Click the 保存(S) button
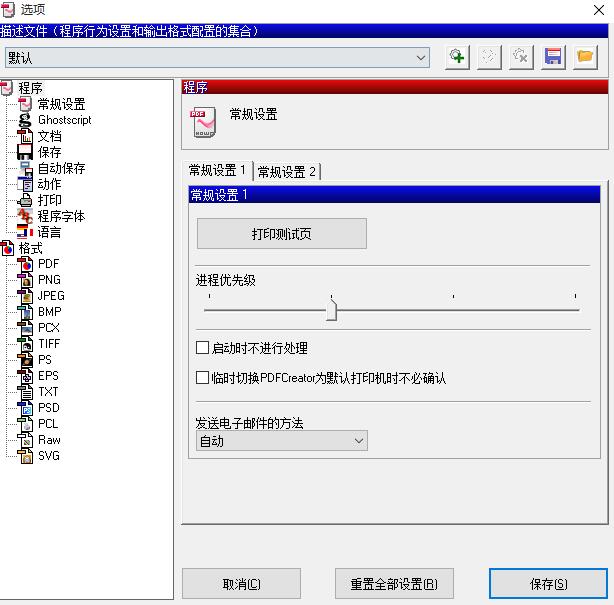614x605 pixels. pos(548,584)
